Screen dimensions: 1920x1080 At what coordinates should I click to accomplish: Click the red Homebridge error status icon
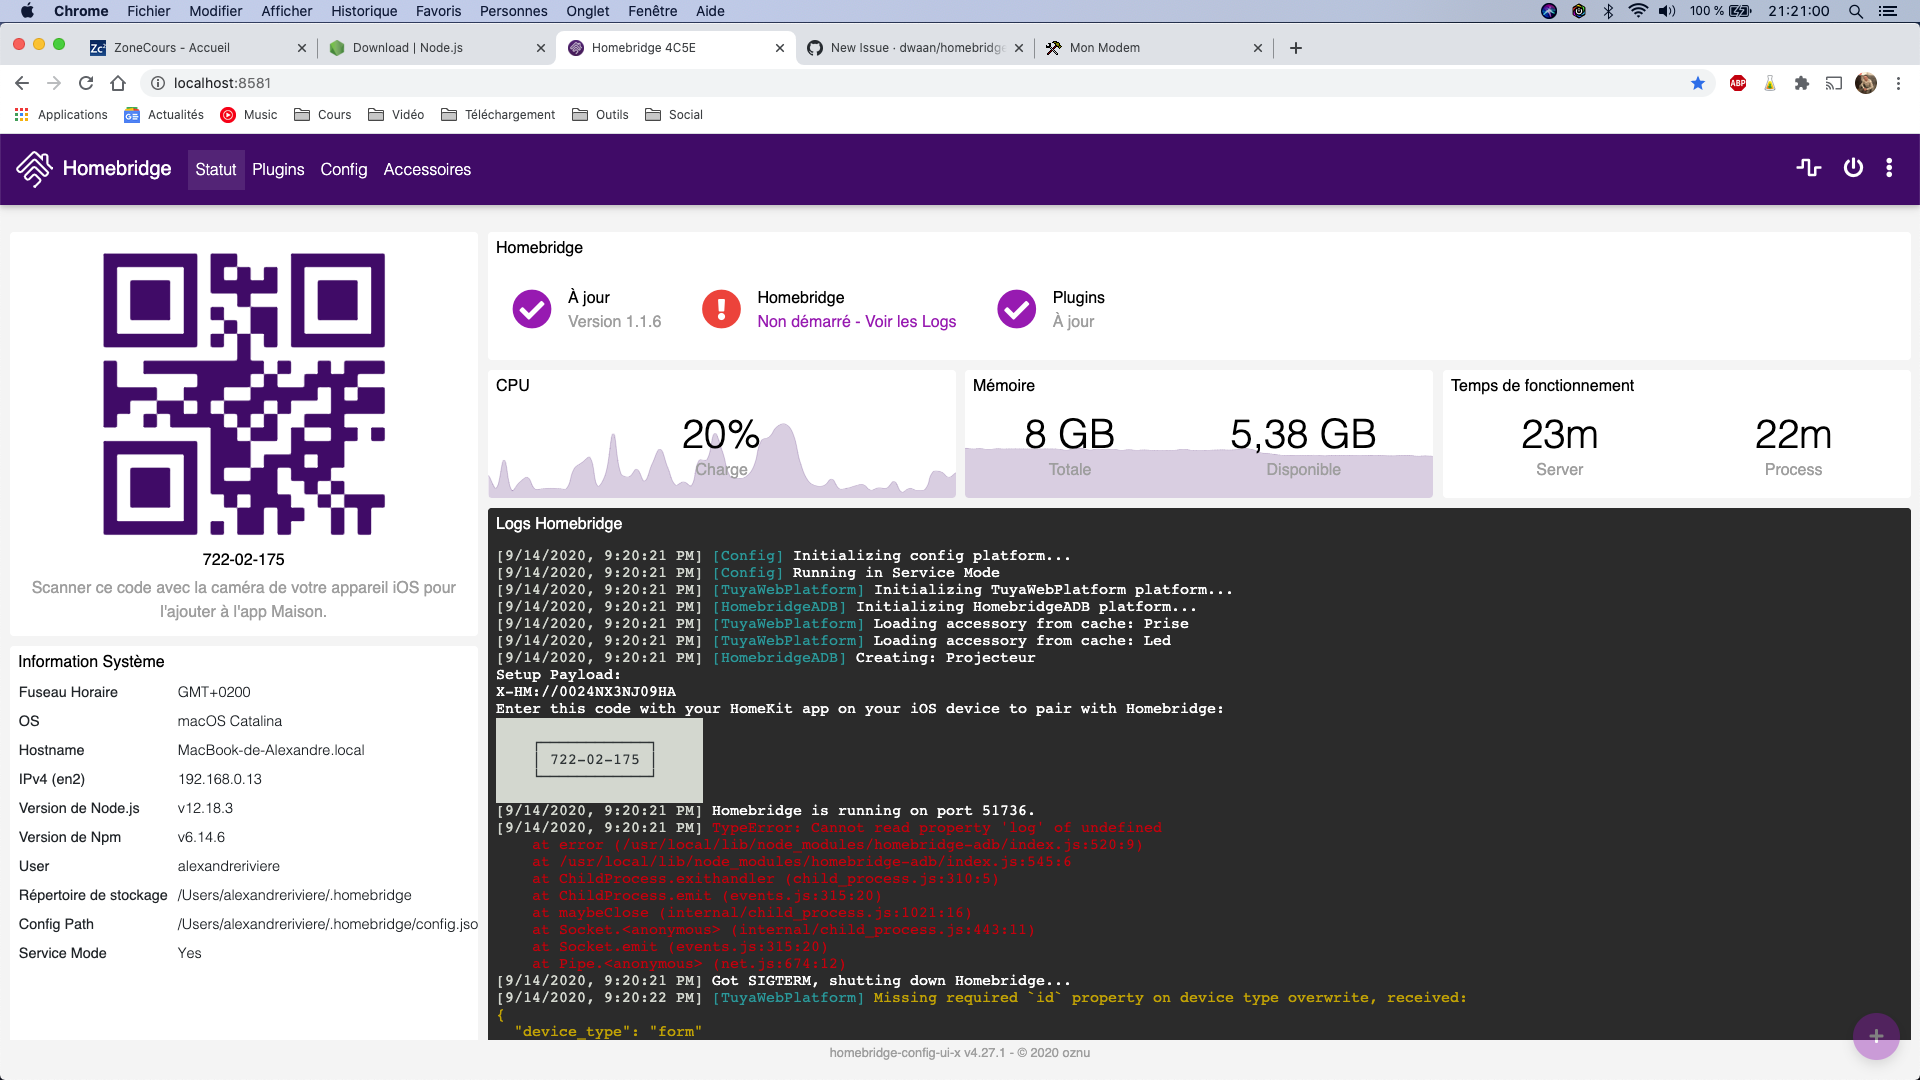click(x=721, y=309)
